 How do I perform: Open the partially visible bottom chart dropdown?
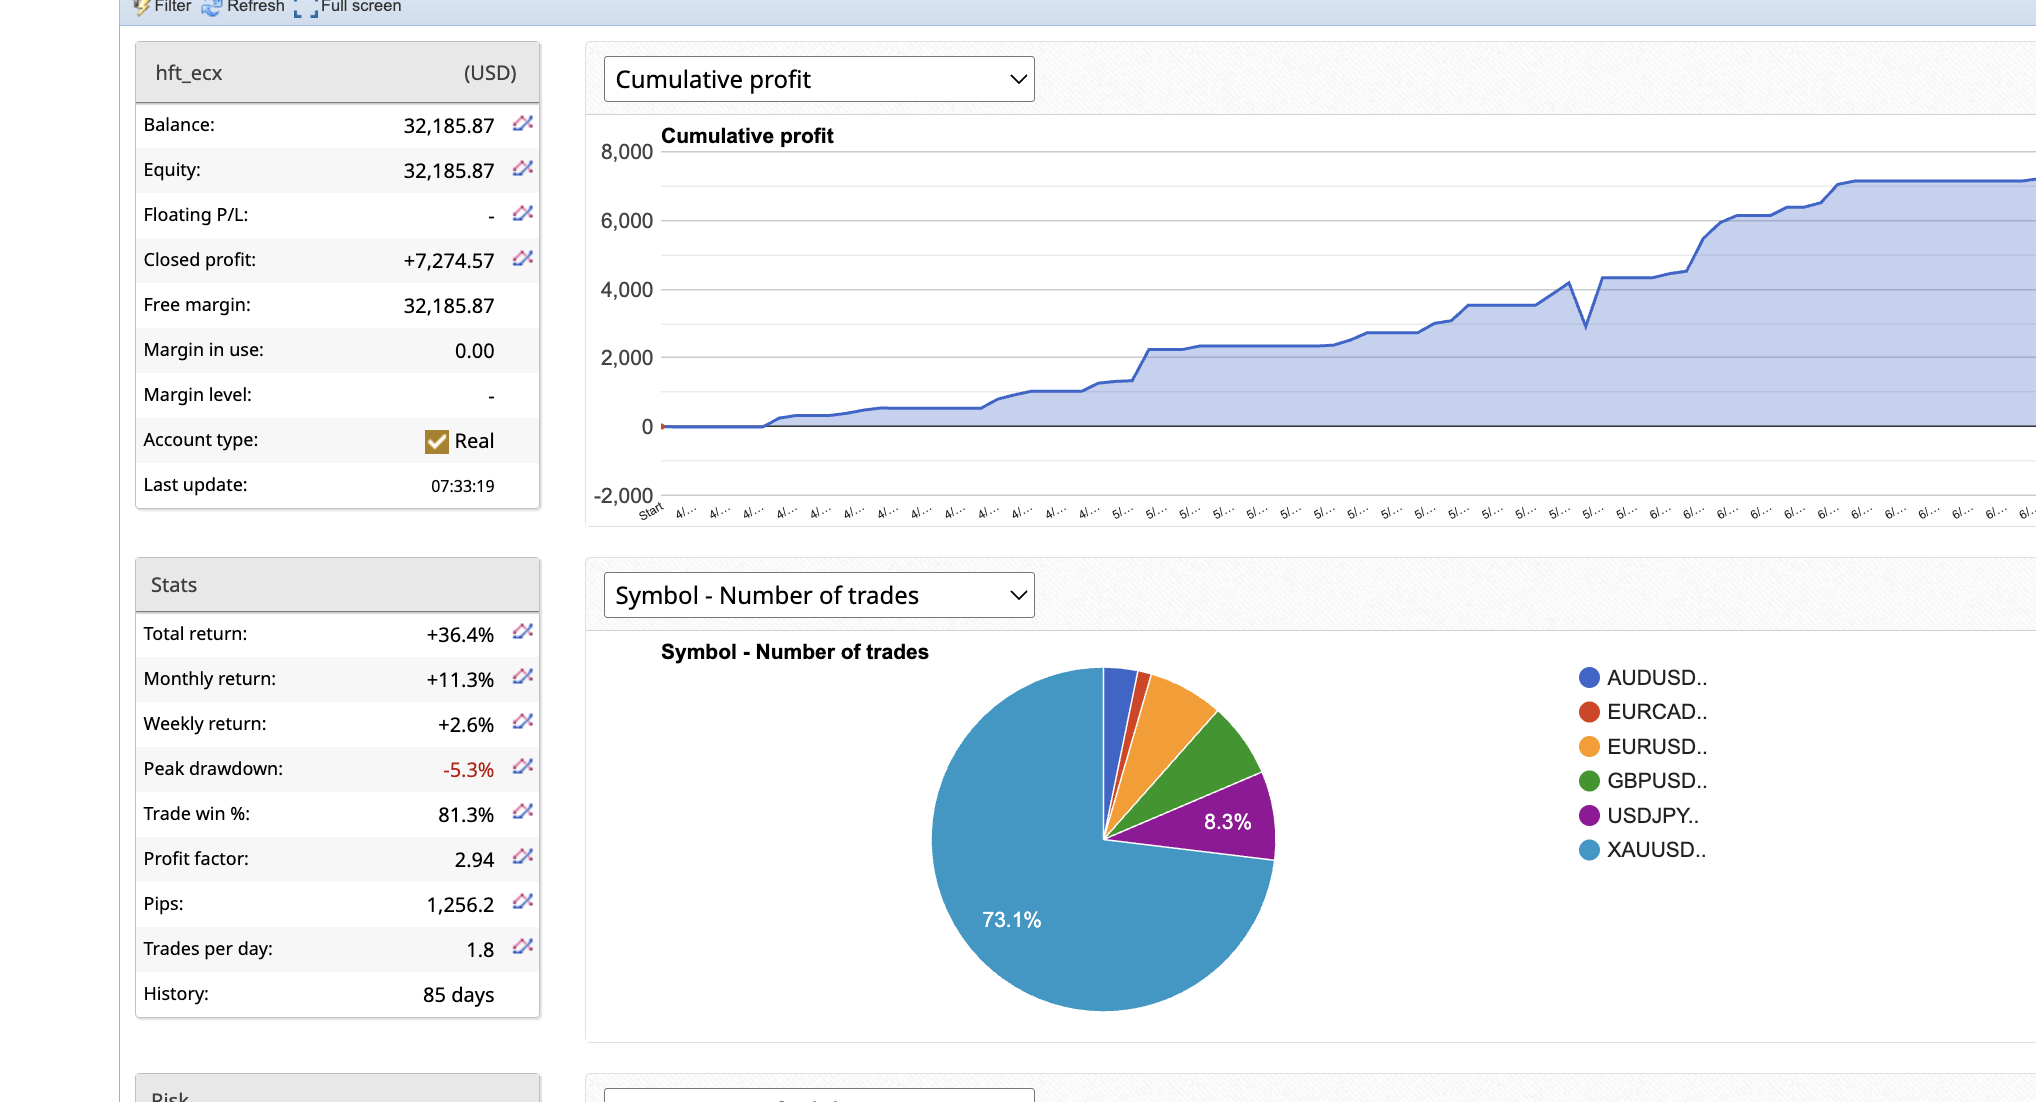click(x=818, y=1095)
